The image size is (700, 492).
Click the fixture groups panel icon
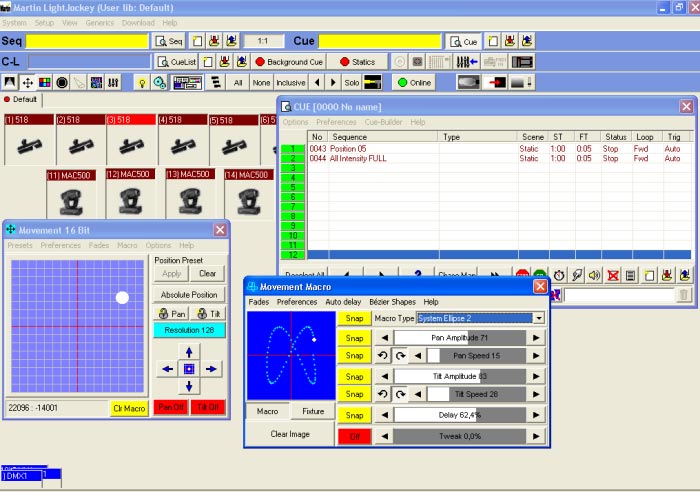click(x=187, y=83)
